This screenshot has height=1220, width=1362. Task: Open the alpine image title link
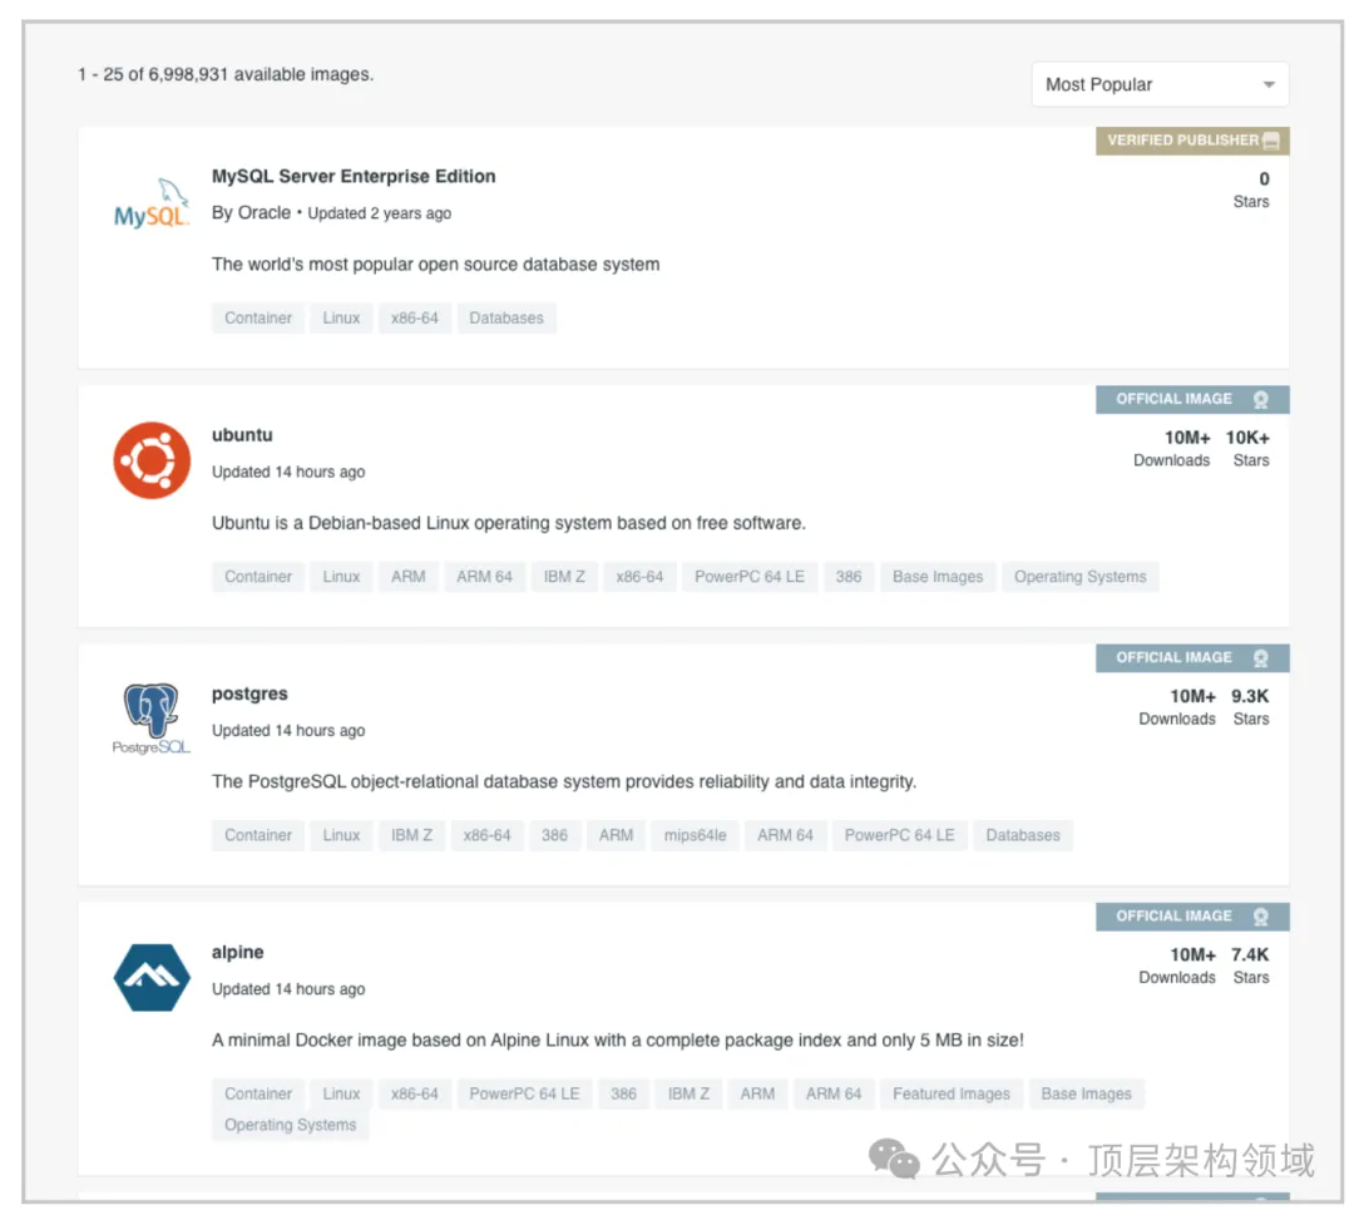(x=237, y=952)
